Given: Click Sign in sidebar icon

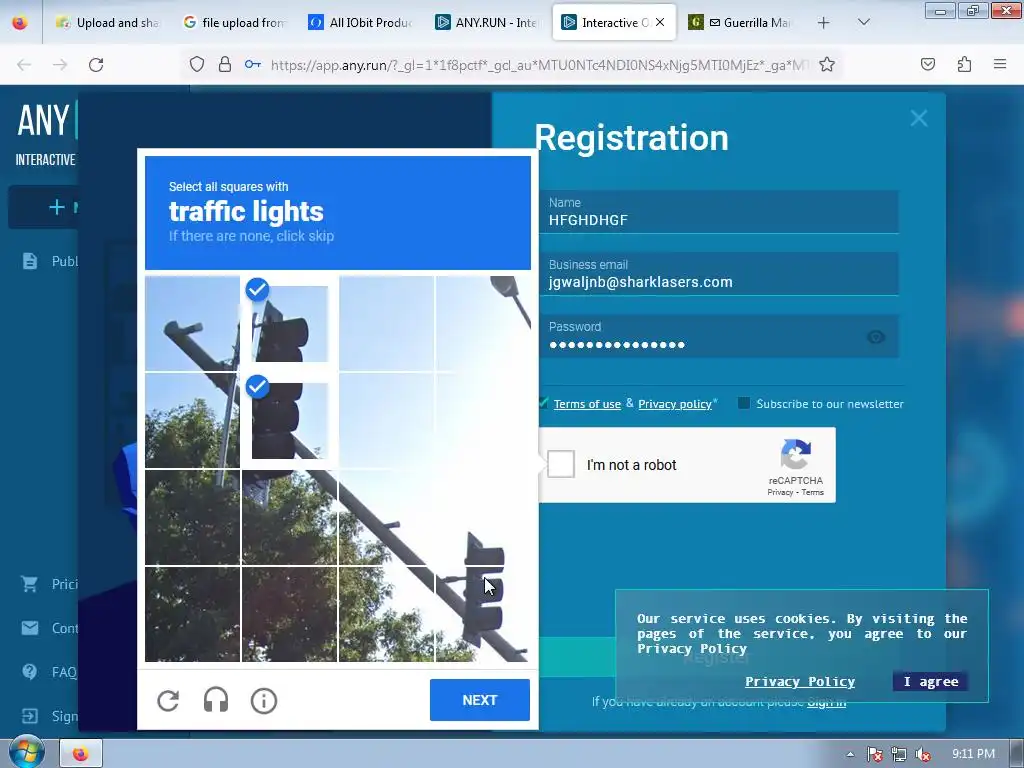Looking at the screenshot, I should (30, 716).
